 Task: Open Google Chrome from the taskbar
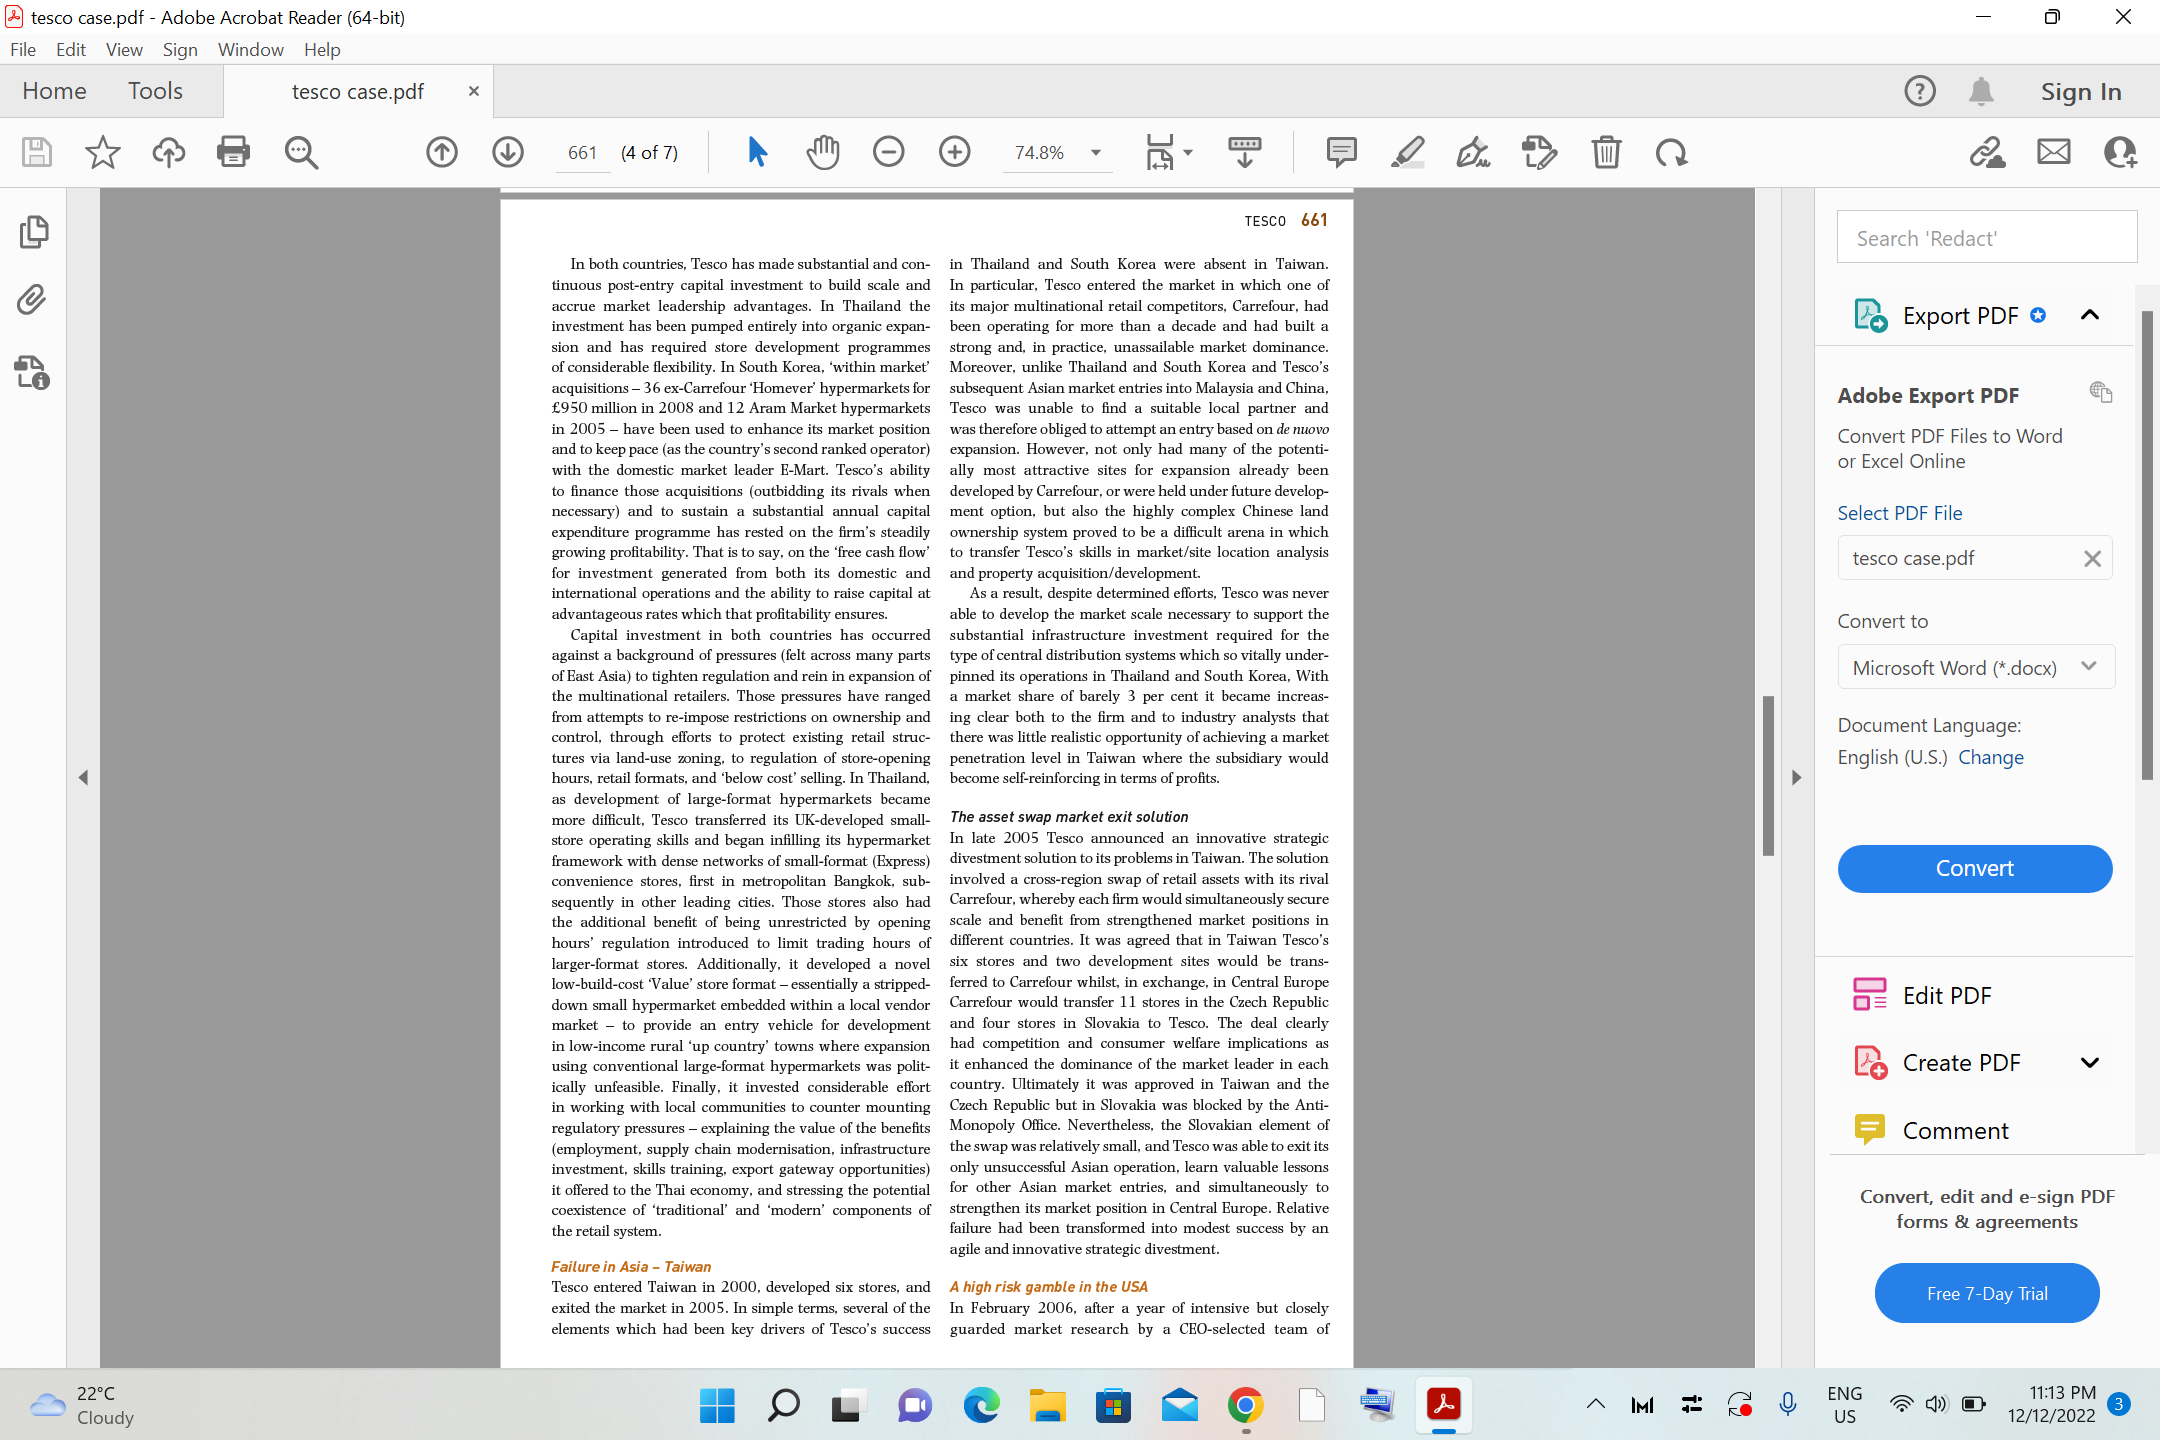click(1245, 1405)
